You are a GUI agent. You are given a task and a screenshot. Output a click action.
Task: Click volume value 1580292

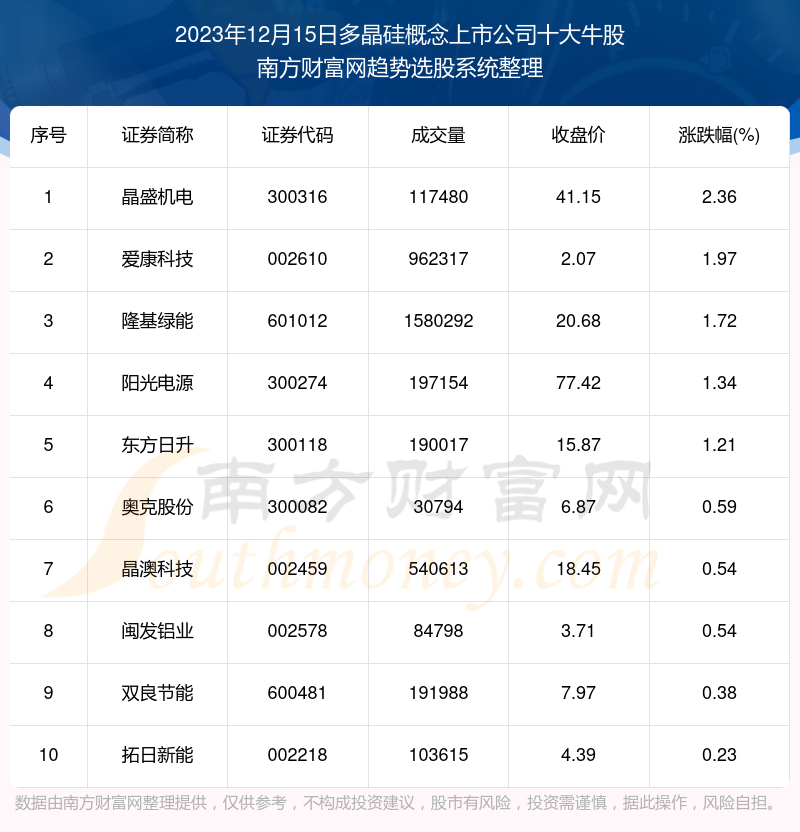coord(438,321)
